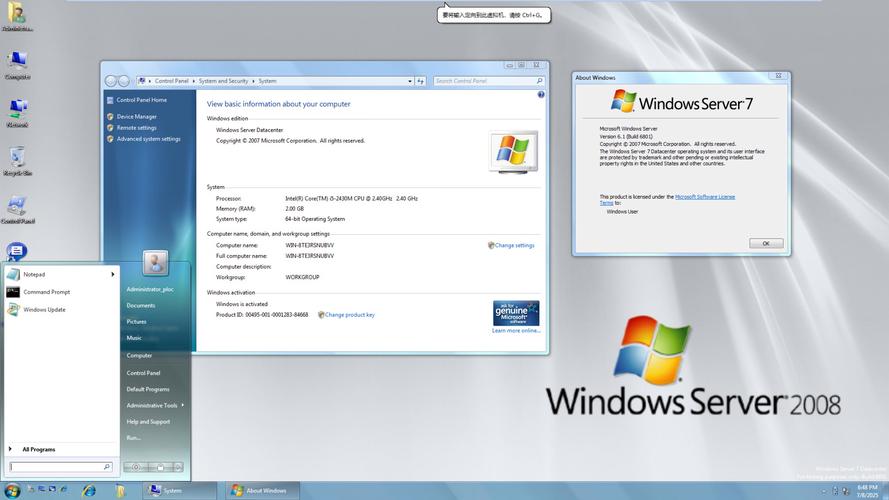Focus the Search Control Panel field
889x500 pixels.
click(489, 81)
